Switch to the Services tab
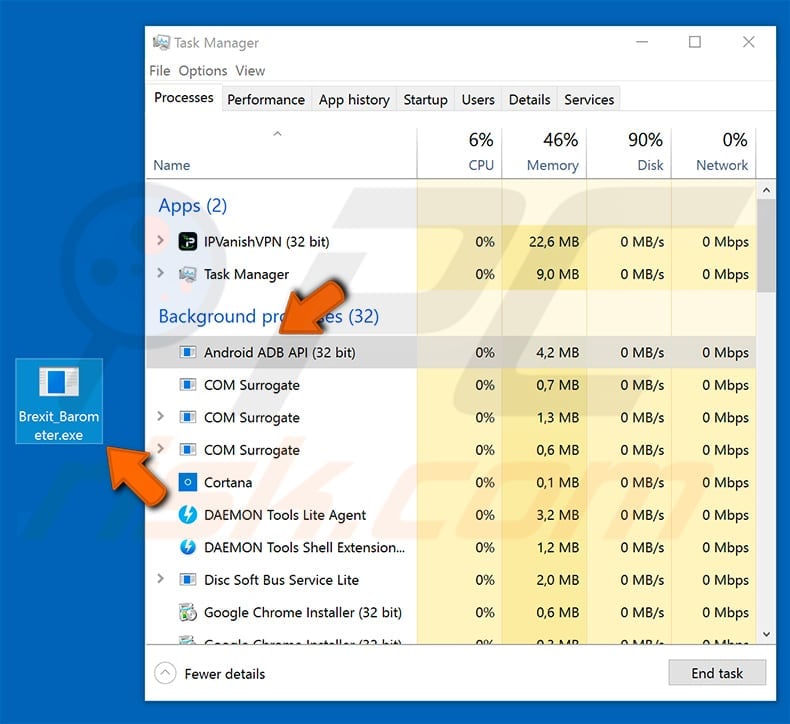Viewport: 790px width, 724px height. tap(589, 99)
